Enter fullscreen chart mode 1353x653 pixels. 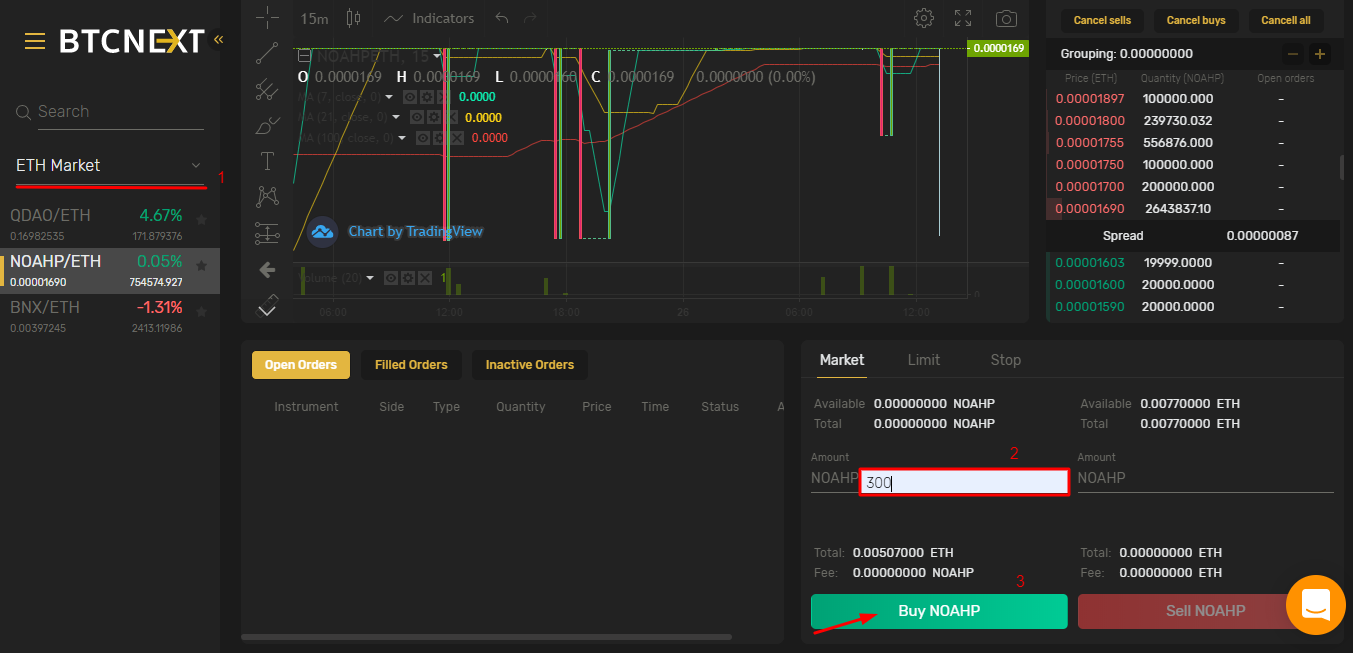(x=963, y=18)
